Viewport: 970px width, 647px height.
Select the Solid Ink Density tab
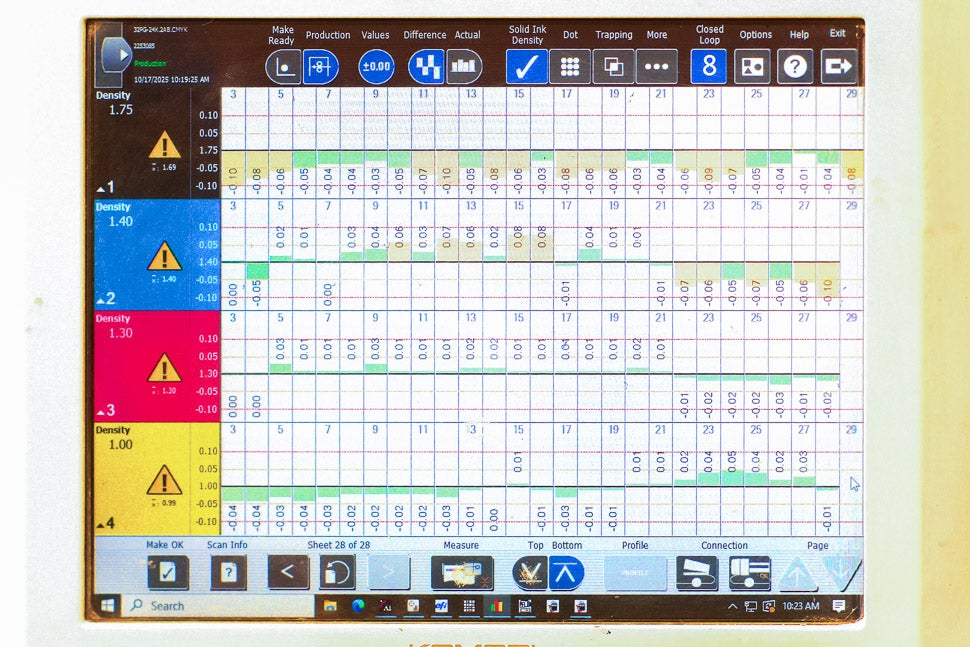point(526,67)
